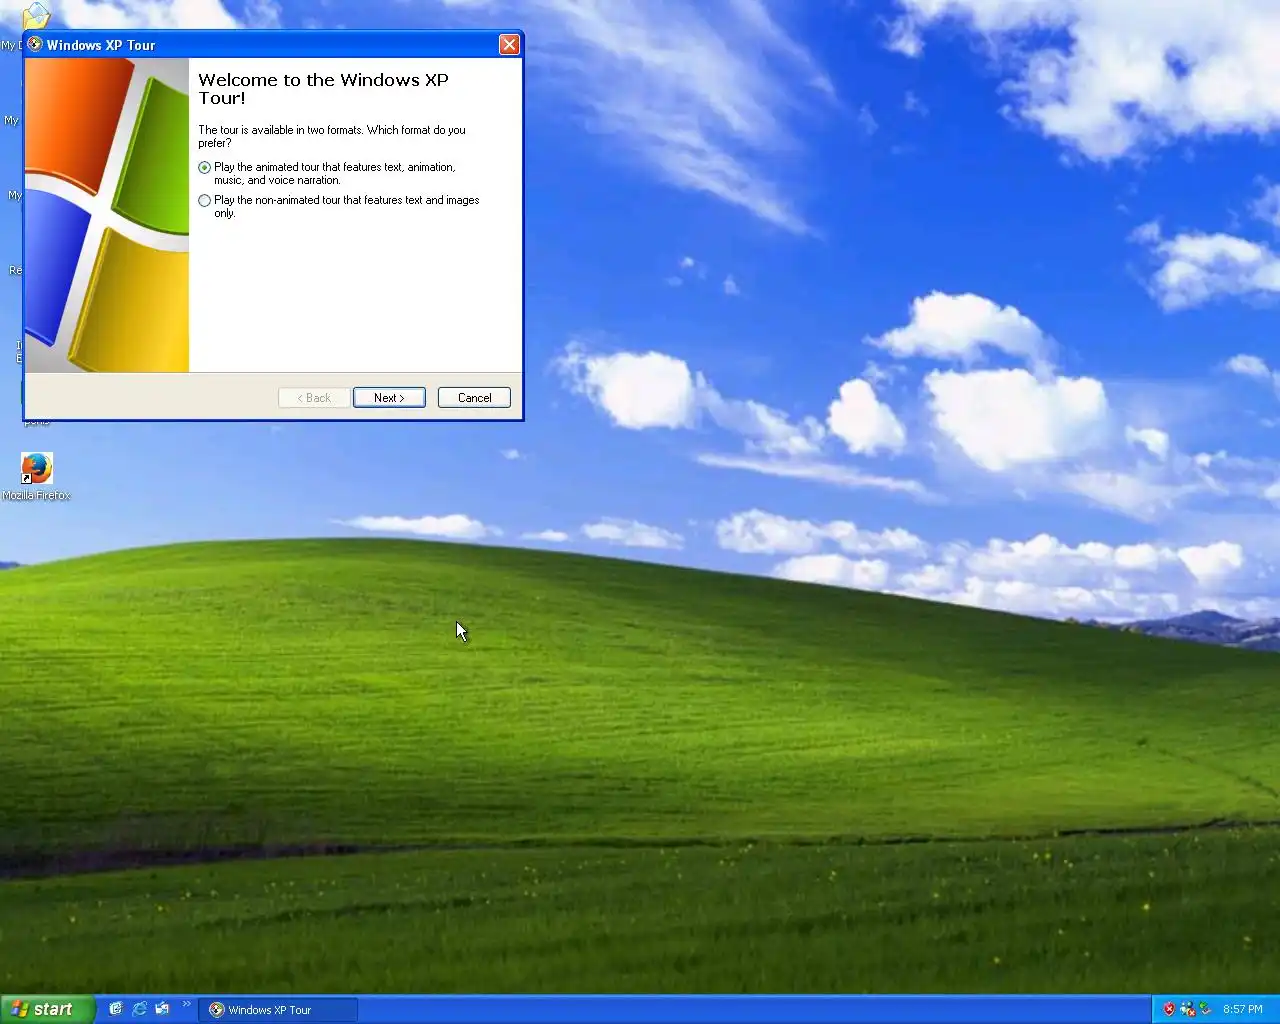This screenshot has width=1280, height=1024.
Task: Expand the Quick Launch overflow chevron
Action: point(186,1004)
